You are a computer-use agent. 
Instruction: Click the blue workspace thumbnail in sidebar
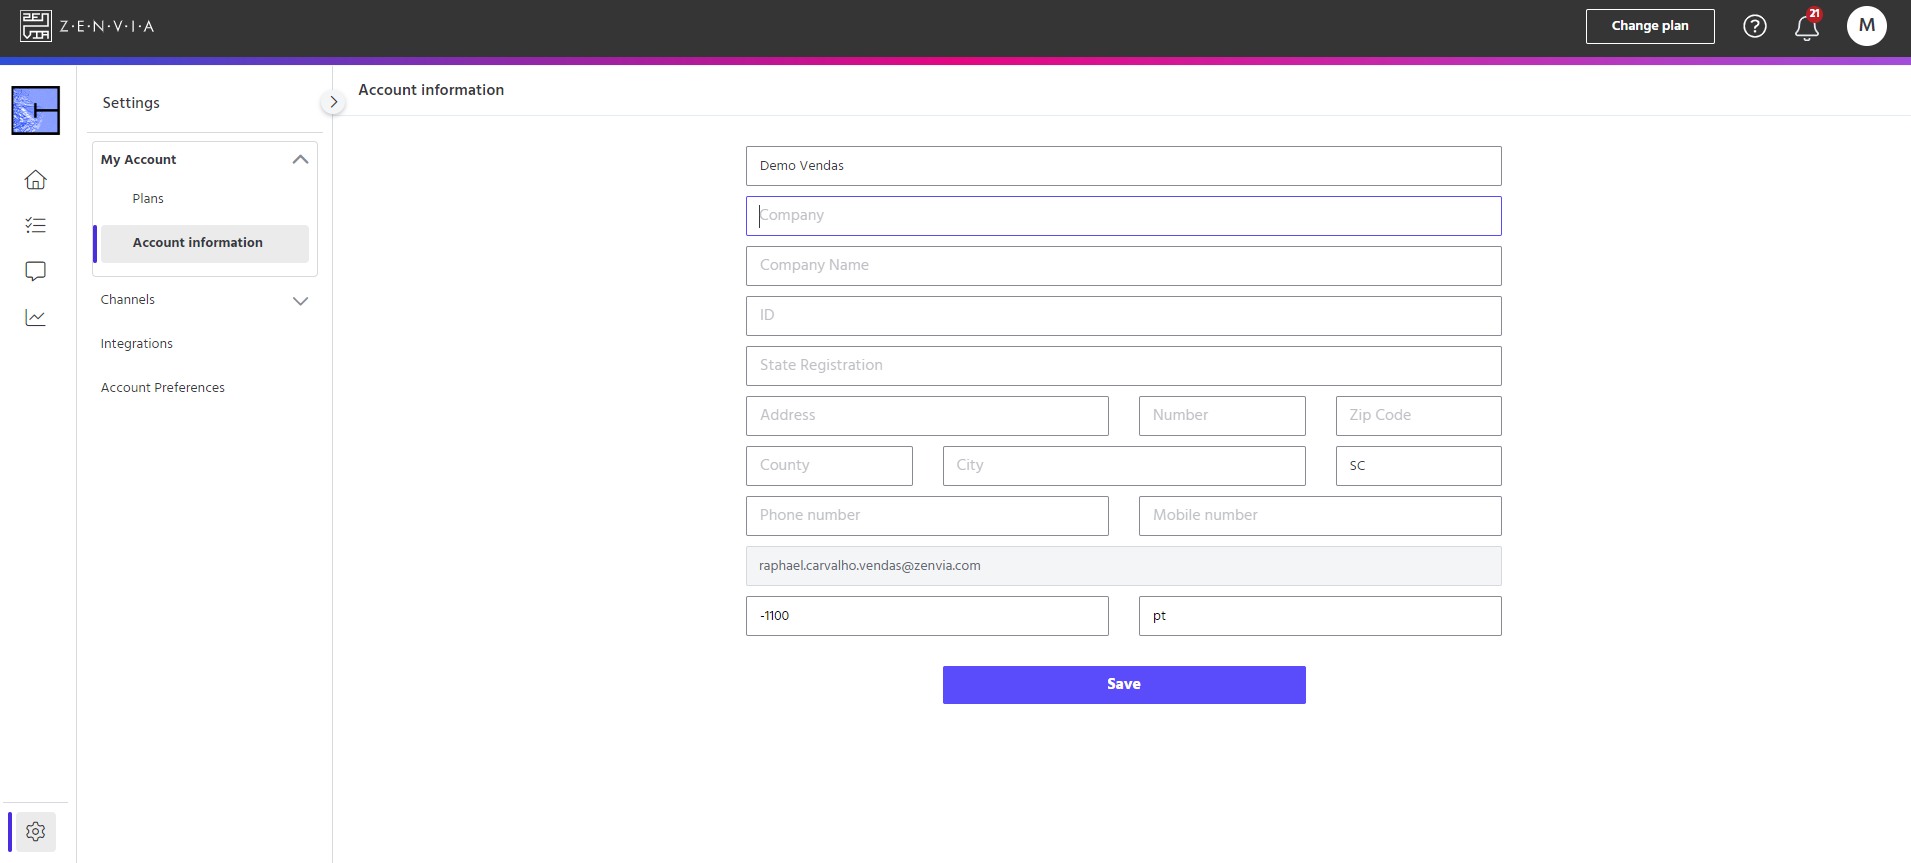36,110
